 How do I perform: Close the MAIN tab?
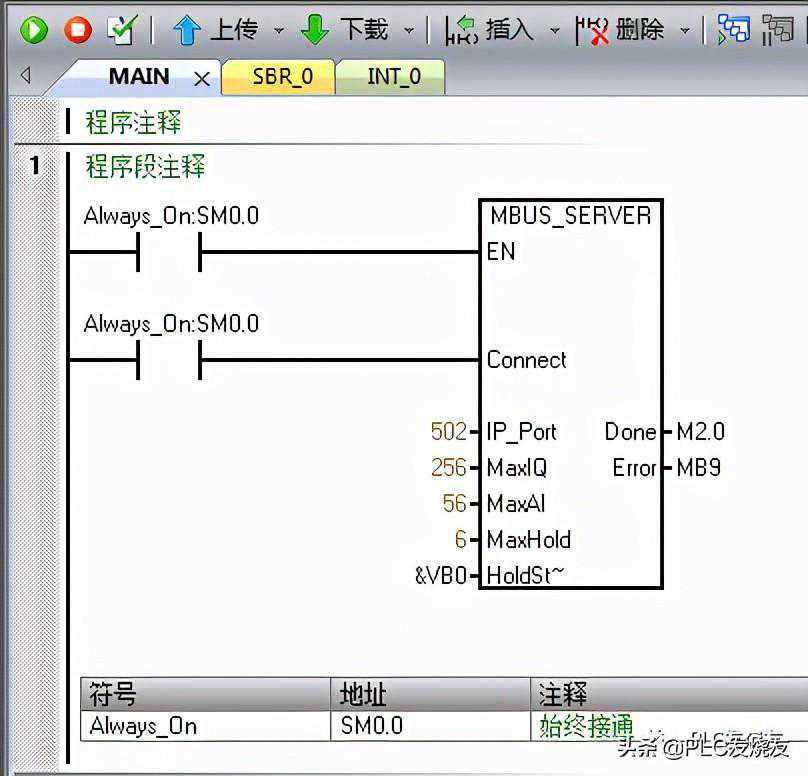point(201,78)
